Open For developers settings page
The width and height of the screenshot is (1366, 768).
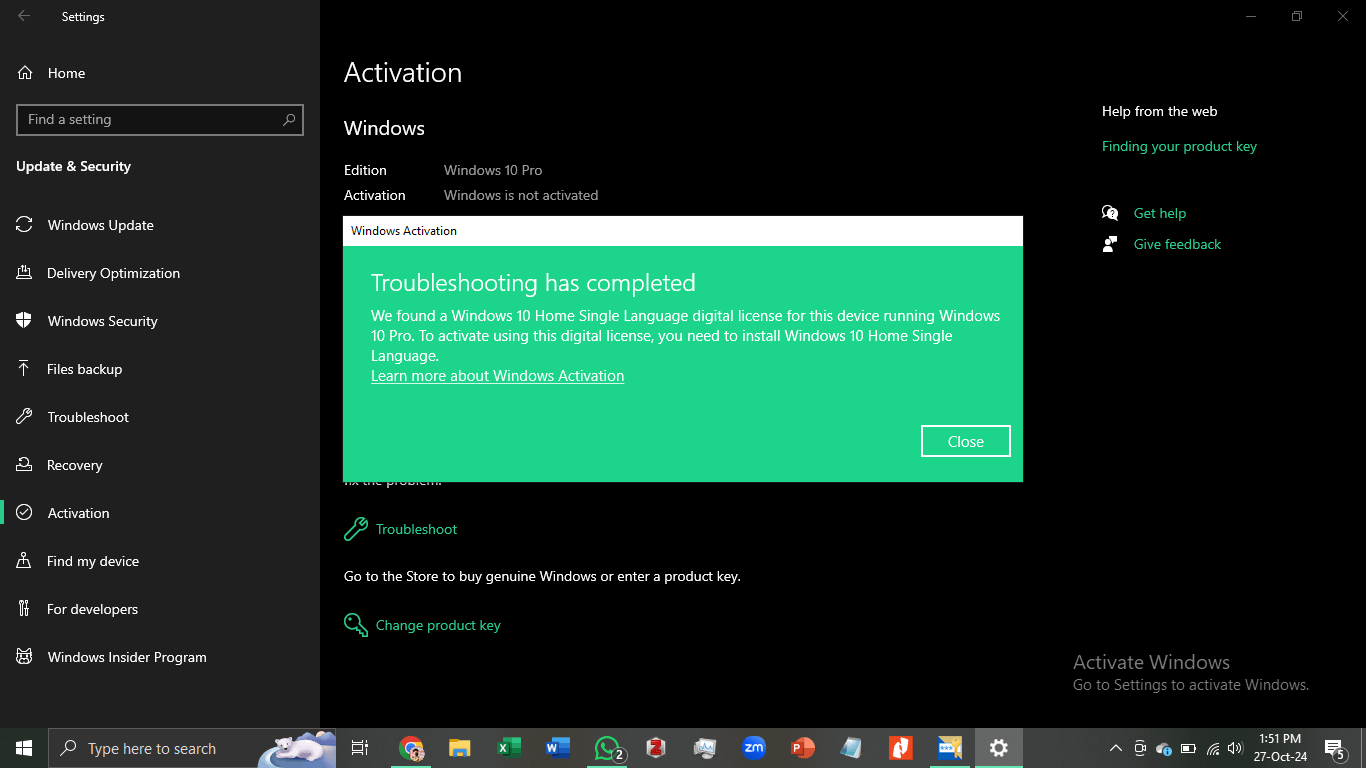(x=160, y=609)
